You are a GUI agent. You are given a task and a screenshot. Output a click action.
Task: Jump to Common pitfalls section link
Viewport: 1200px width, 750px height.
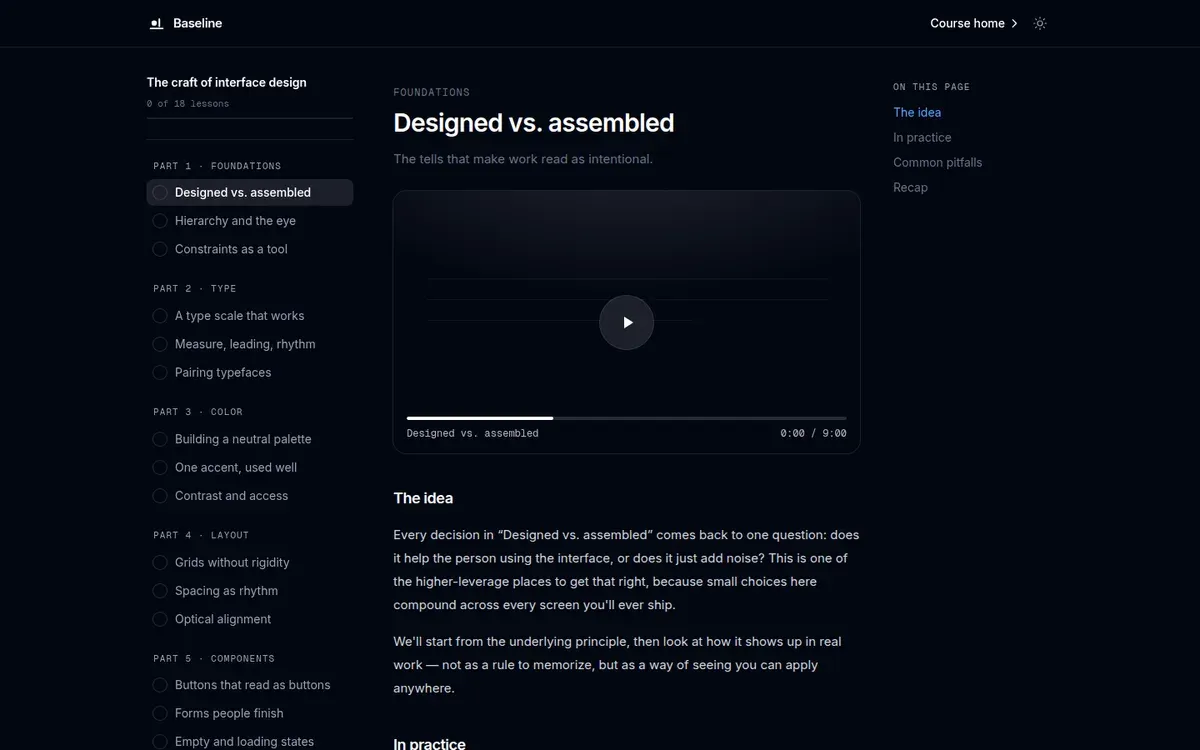click(938, 162)
